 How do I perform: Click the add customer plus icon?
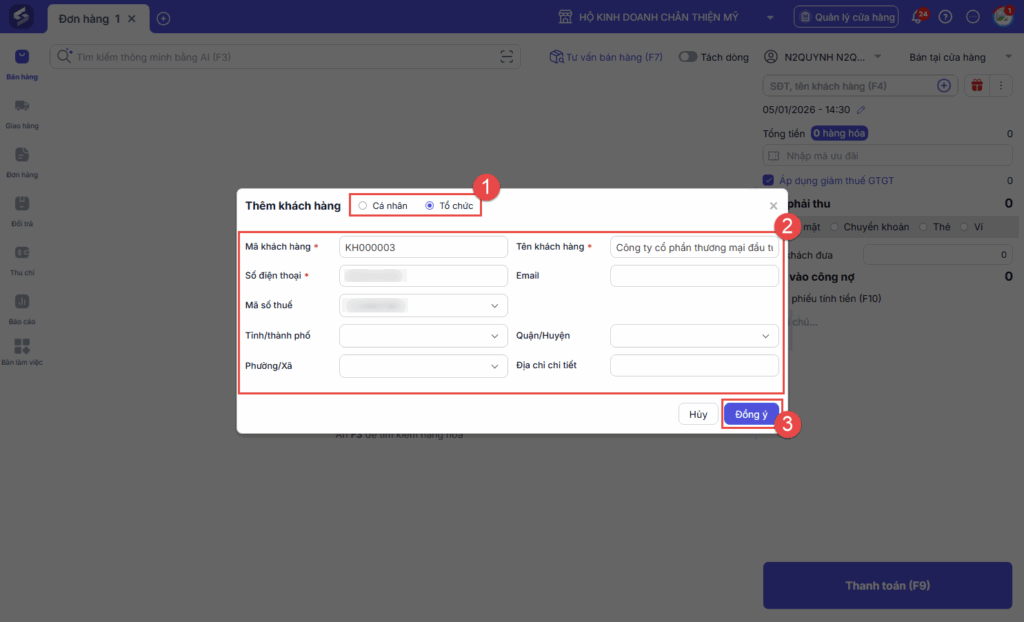pyautogui.click(x=944, y=86)
